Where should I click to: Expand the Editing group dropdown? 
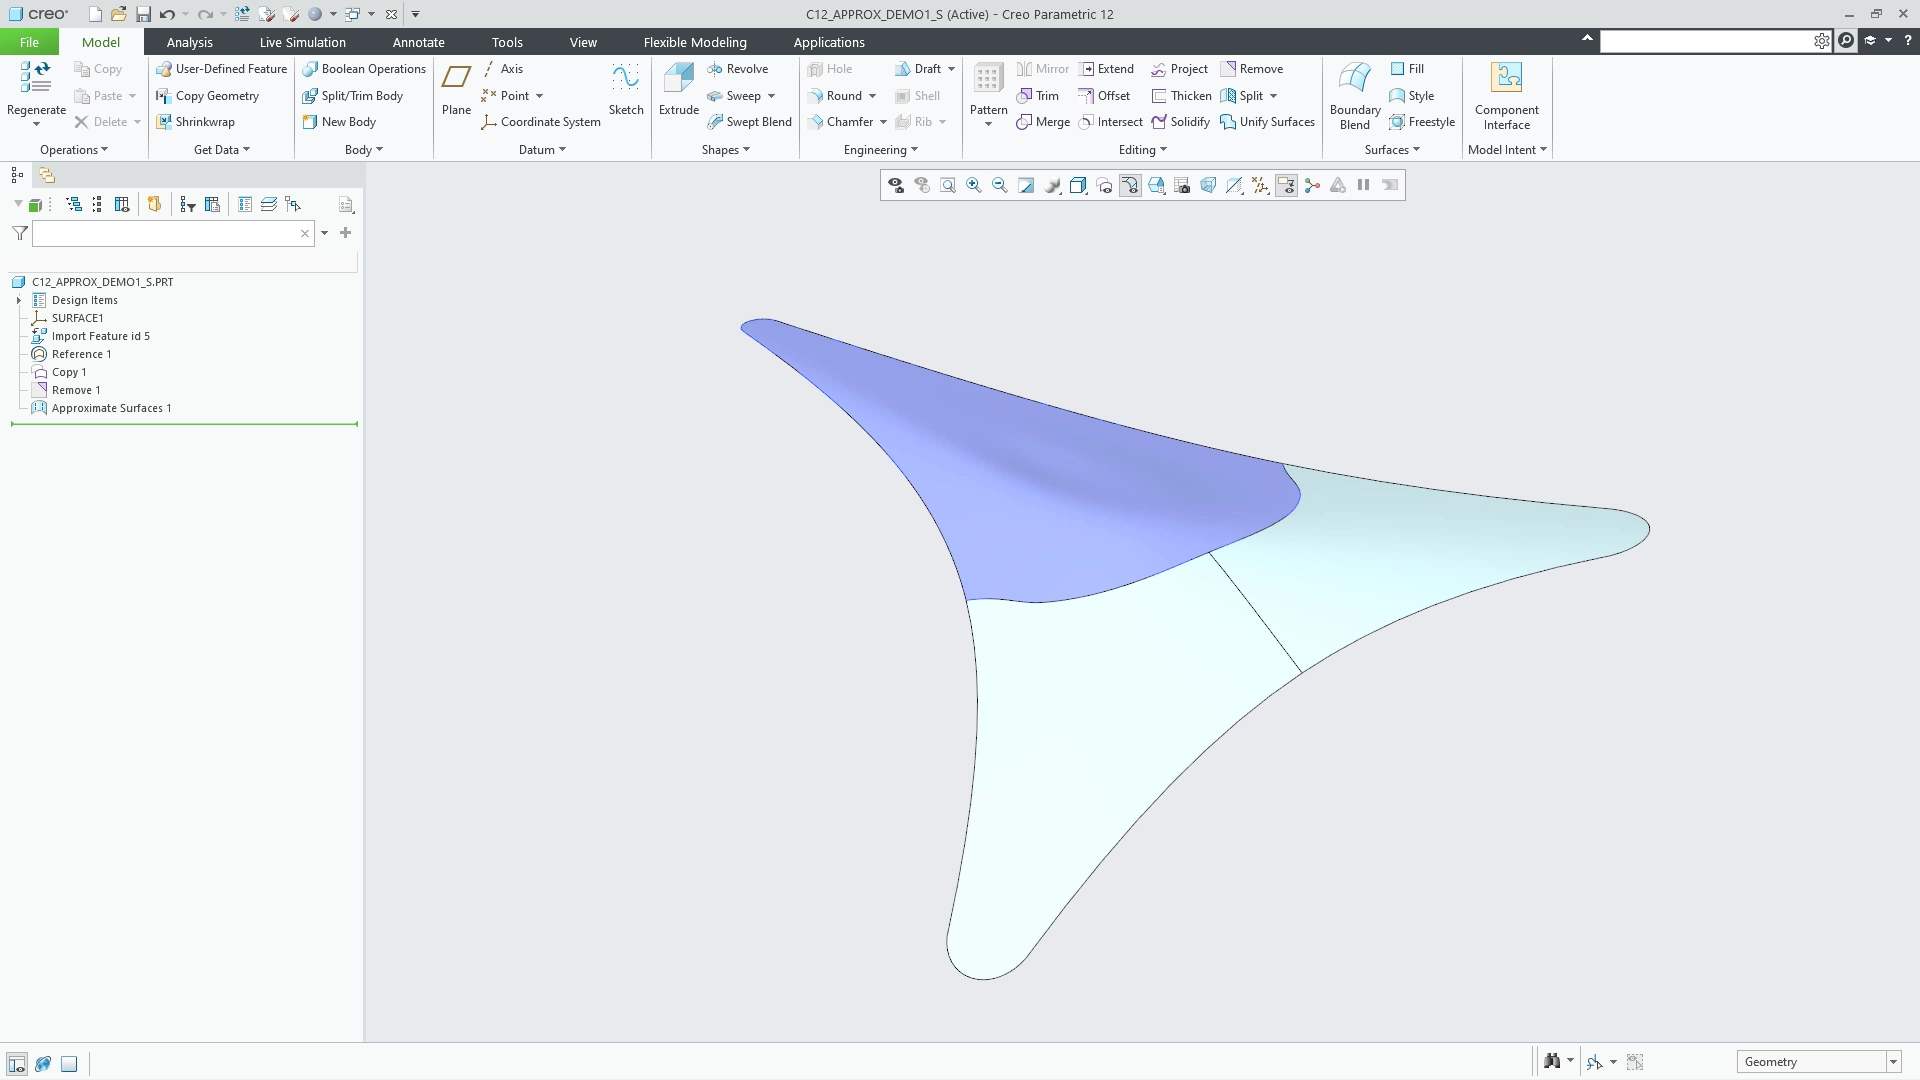1143,150
